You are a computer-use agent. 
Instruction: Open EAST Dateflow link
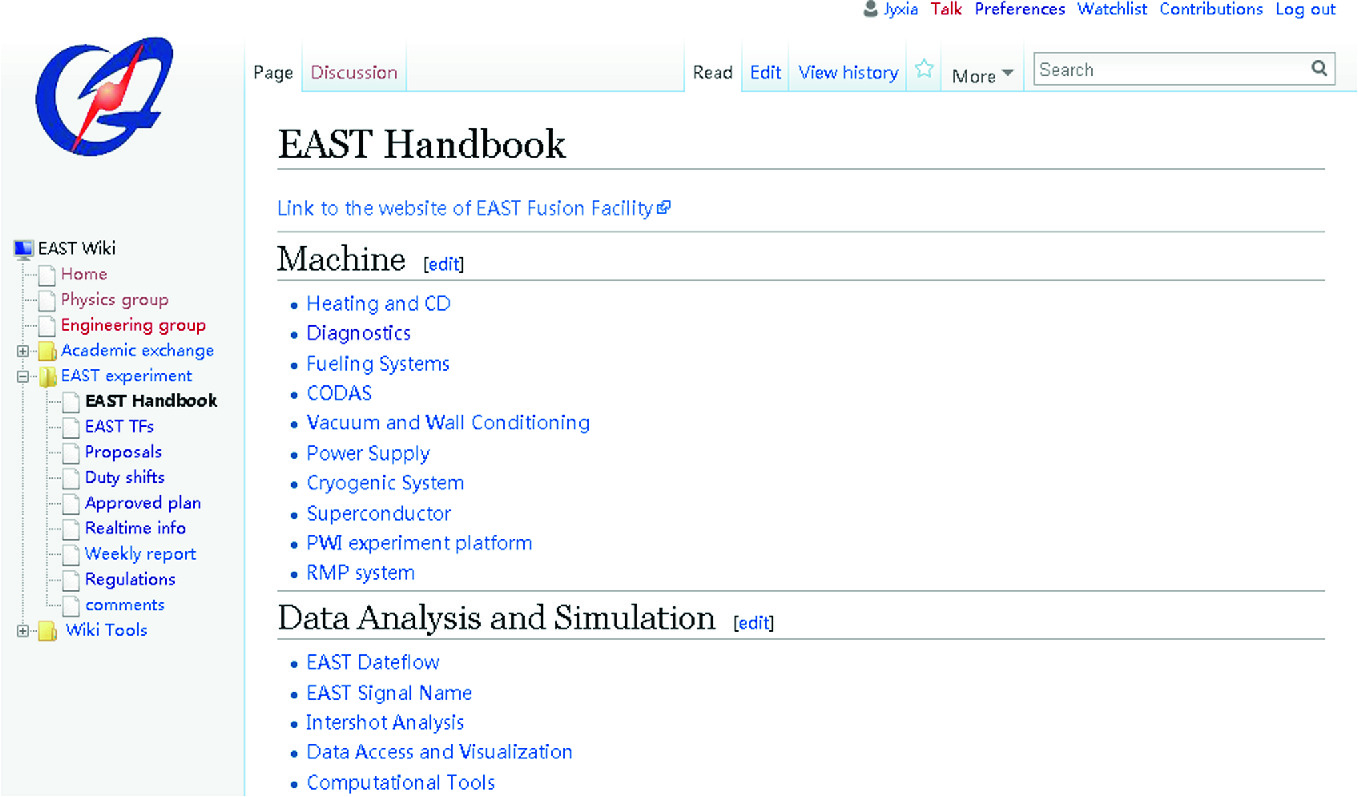tap(373, 662)
